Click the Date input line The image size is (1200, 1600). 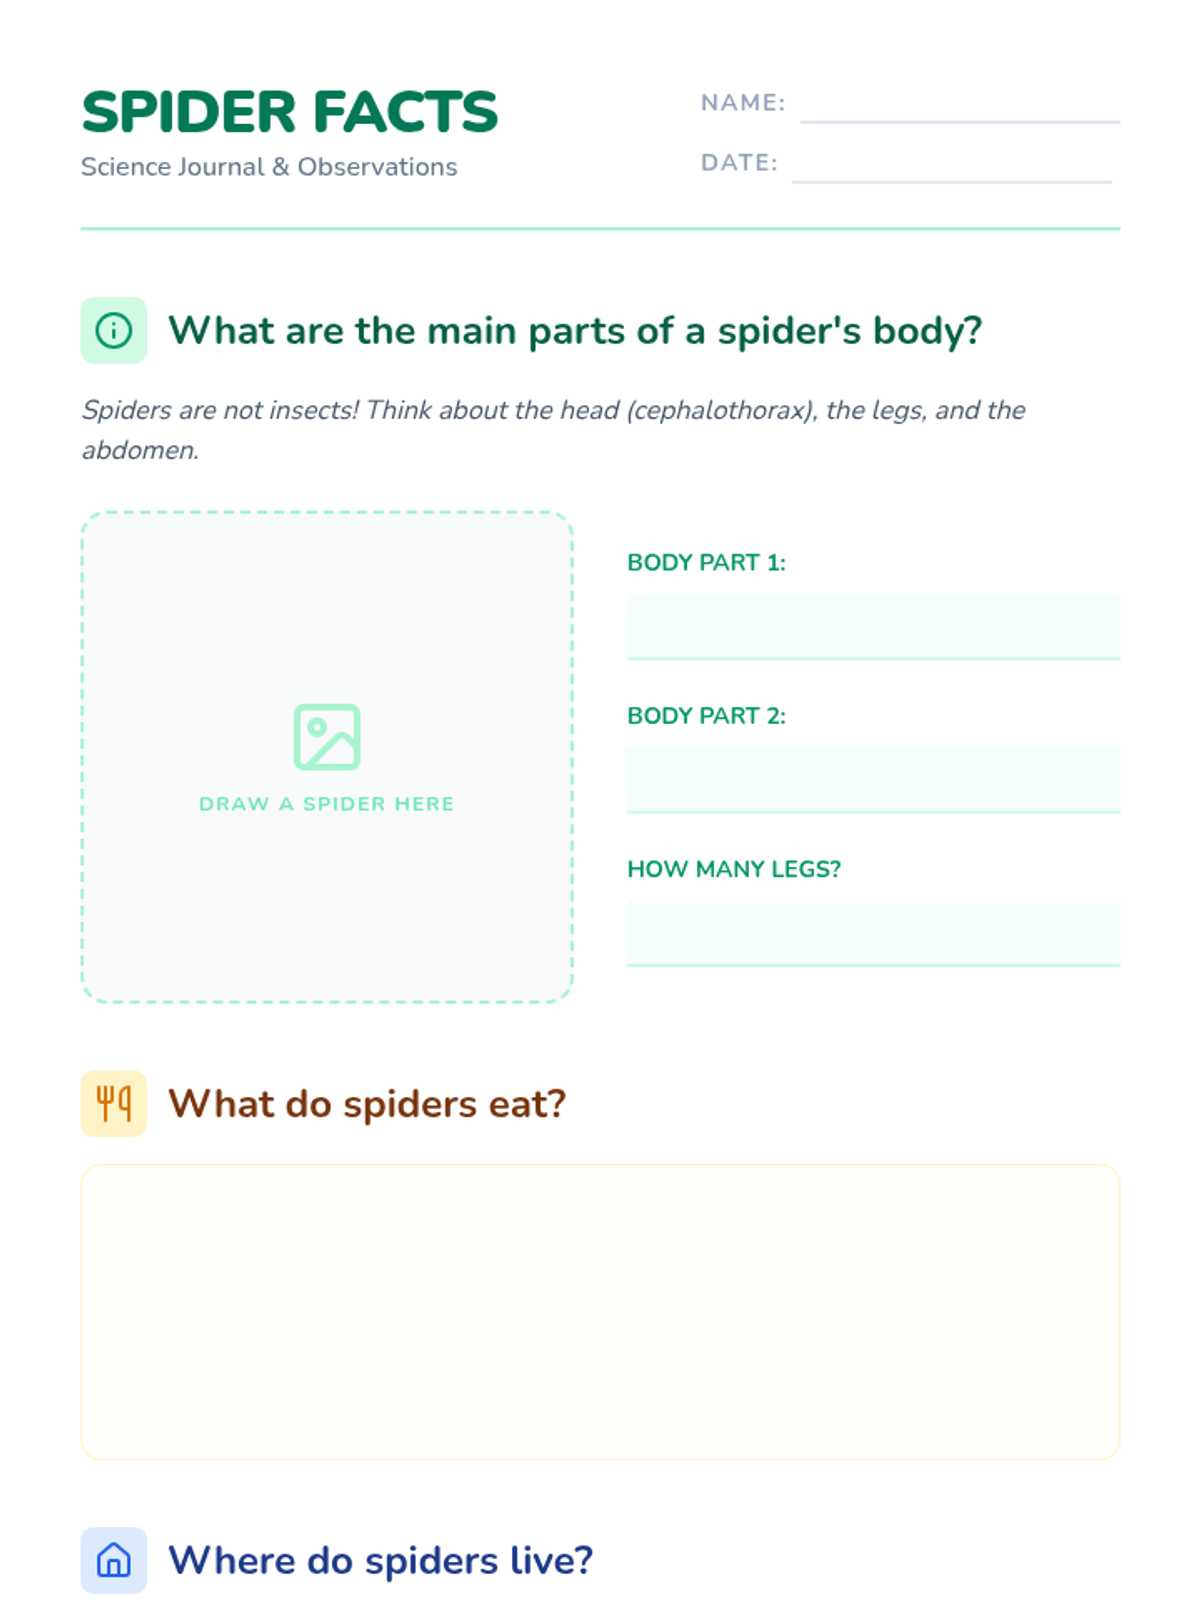(x=952, y=165)
